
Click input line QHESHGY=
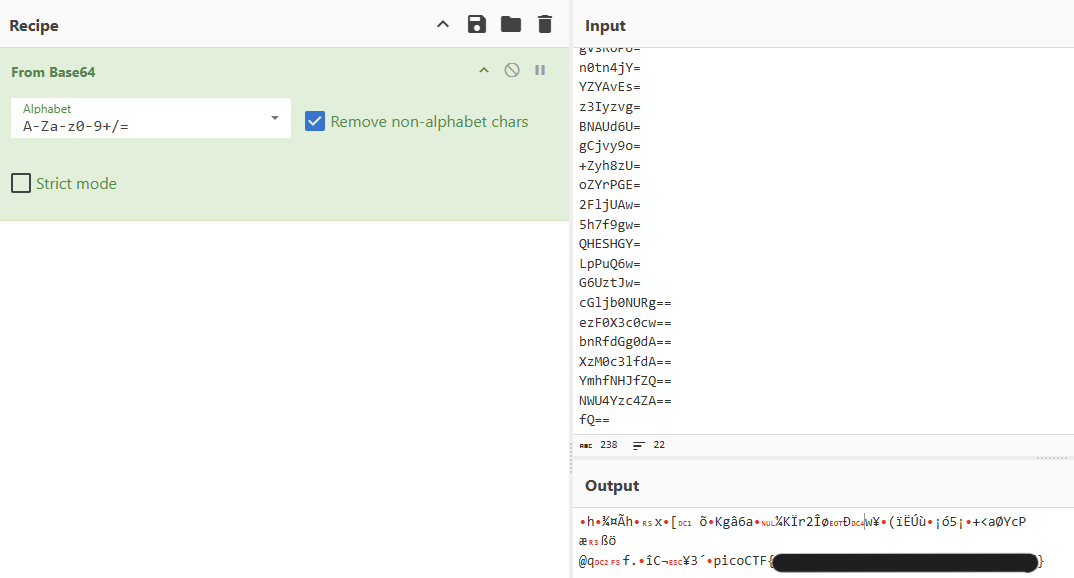610,244
